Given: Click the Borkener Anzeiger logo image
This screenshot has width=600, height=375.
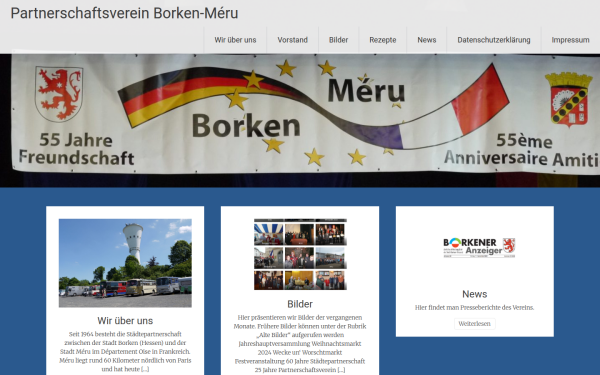Looking at the screenshot, I should pos(479,247).
